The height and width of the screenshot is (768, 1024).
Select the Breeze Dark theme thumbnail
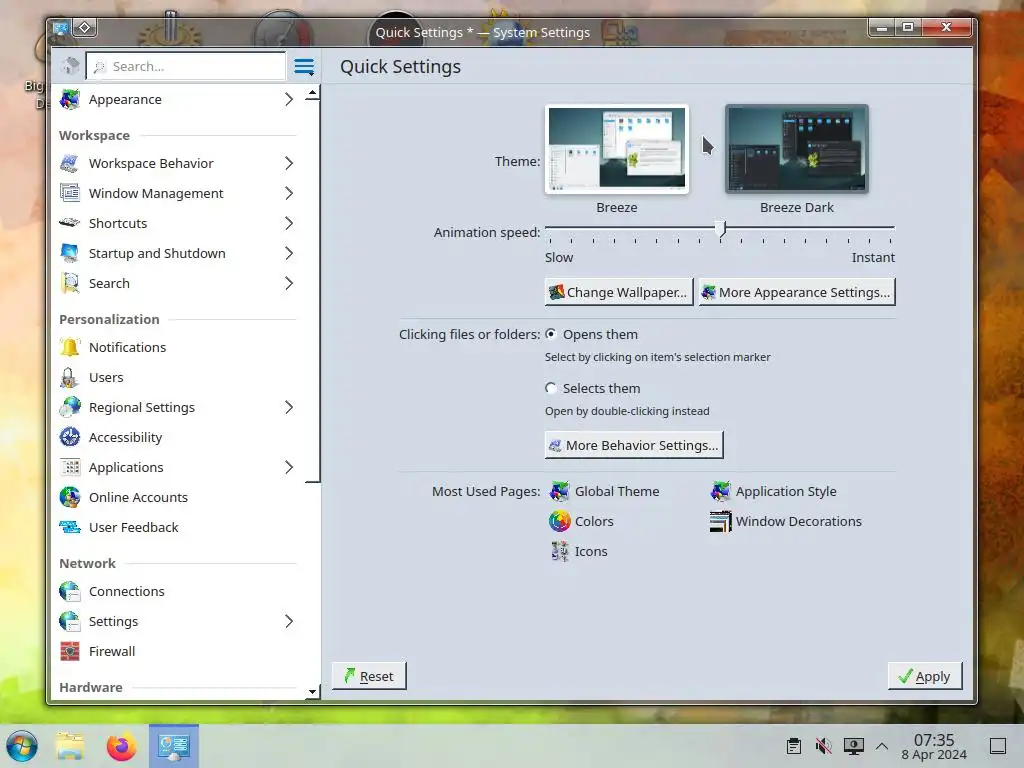(x=797, y=149)
